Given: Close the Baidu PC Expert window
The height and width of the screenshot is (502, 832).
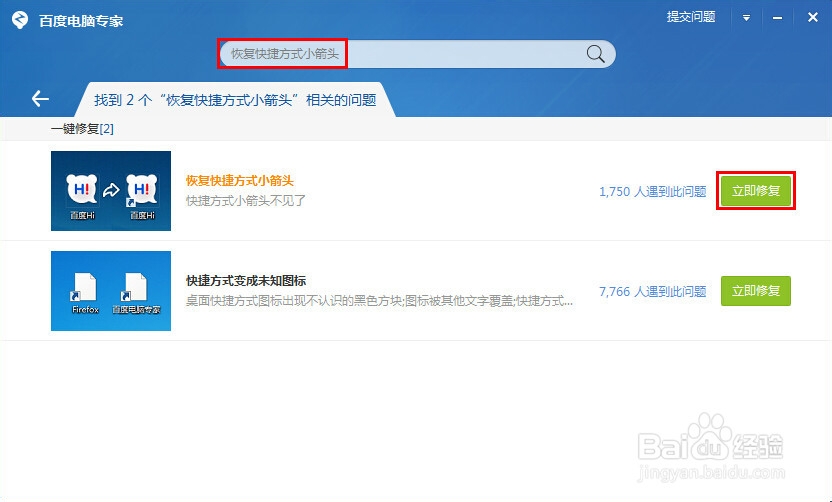Looking at the screenshot, I should [812, 18].
